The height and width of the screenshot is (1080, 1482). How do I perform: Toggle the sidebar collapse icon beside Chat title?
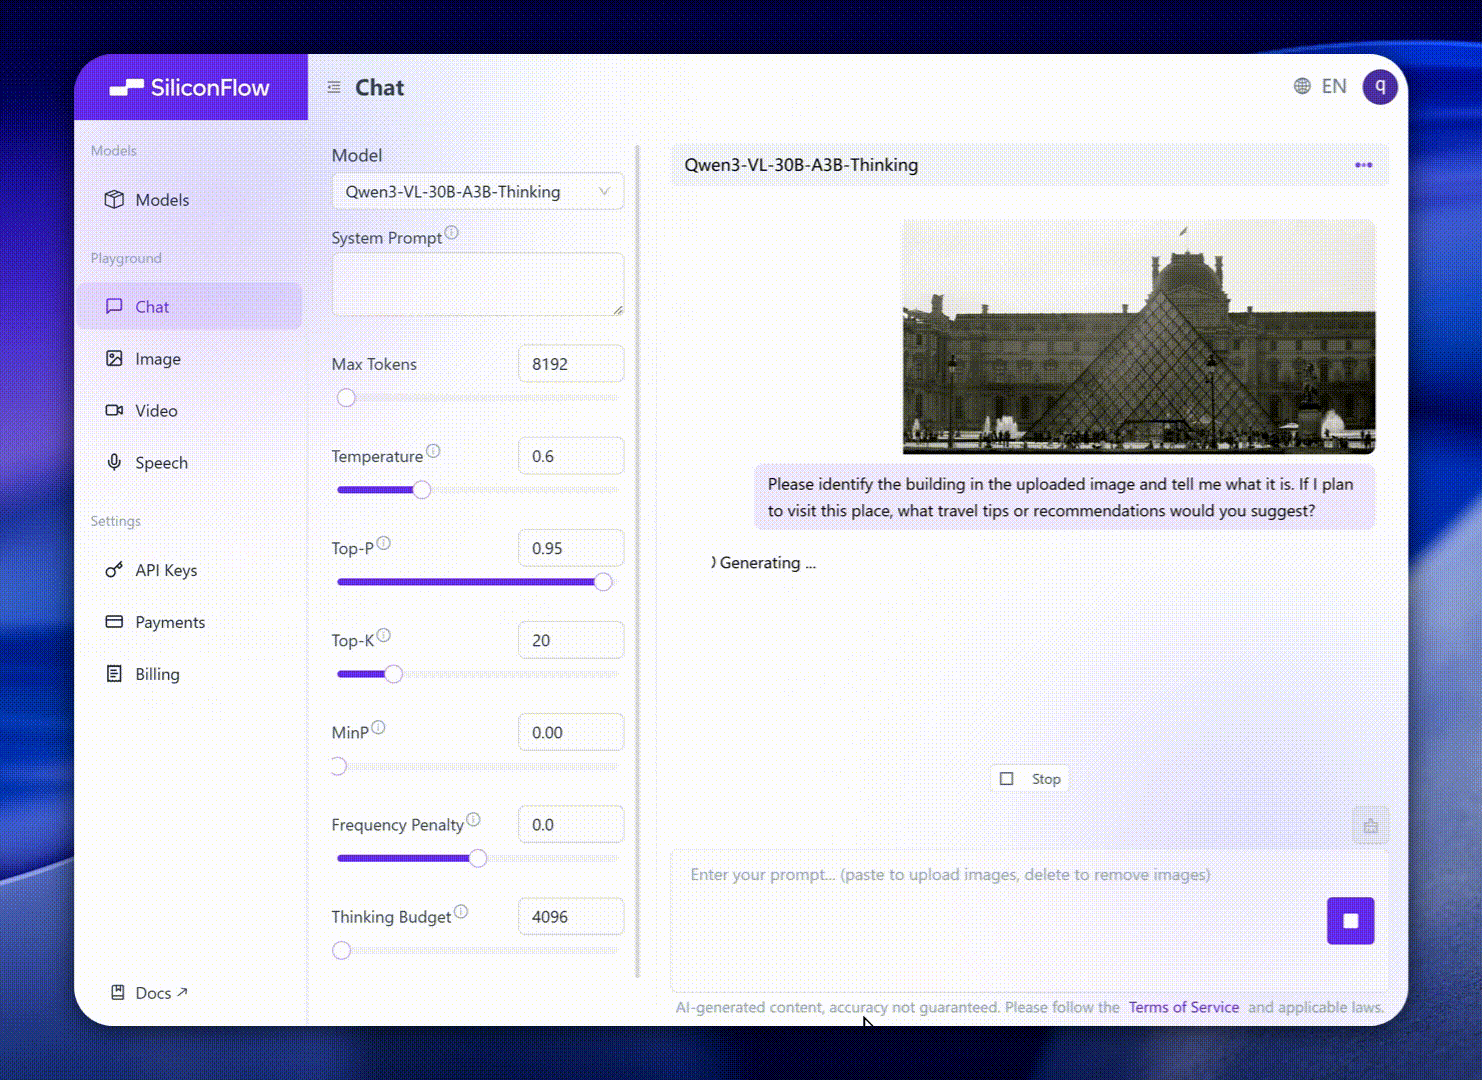click(x=334, y=88)
